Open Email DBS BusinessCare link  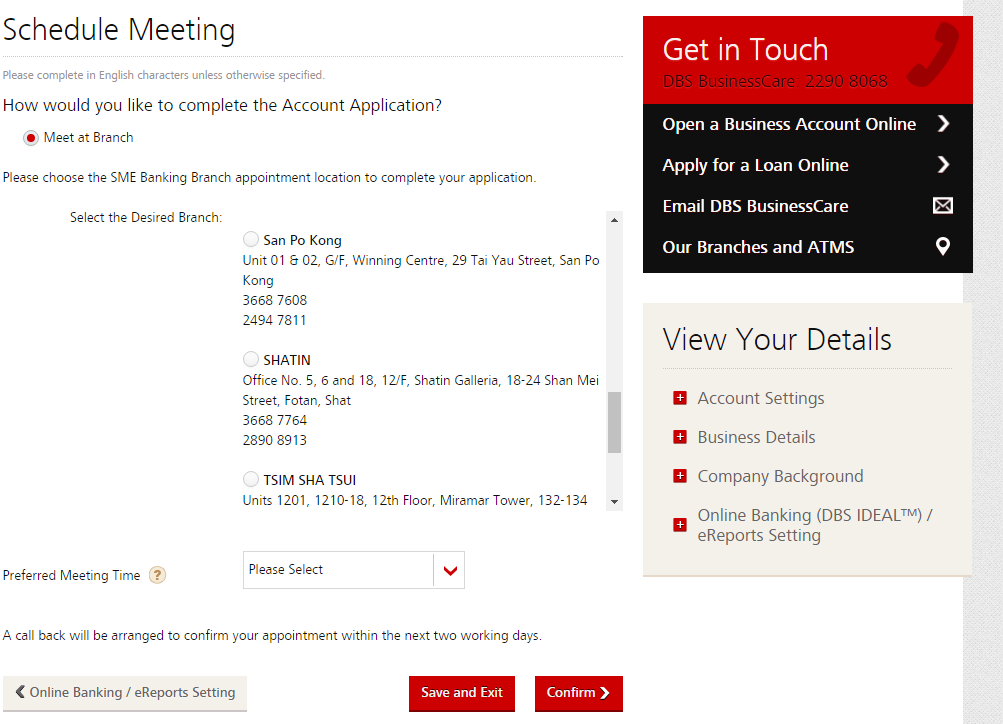pyautogui.click(x=755, y=206)
